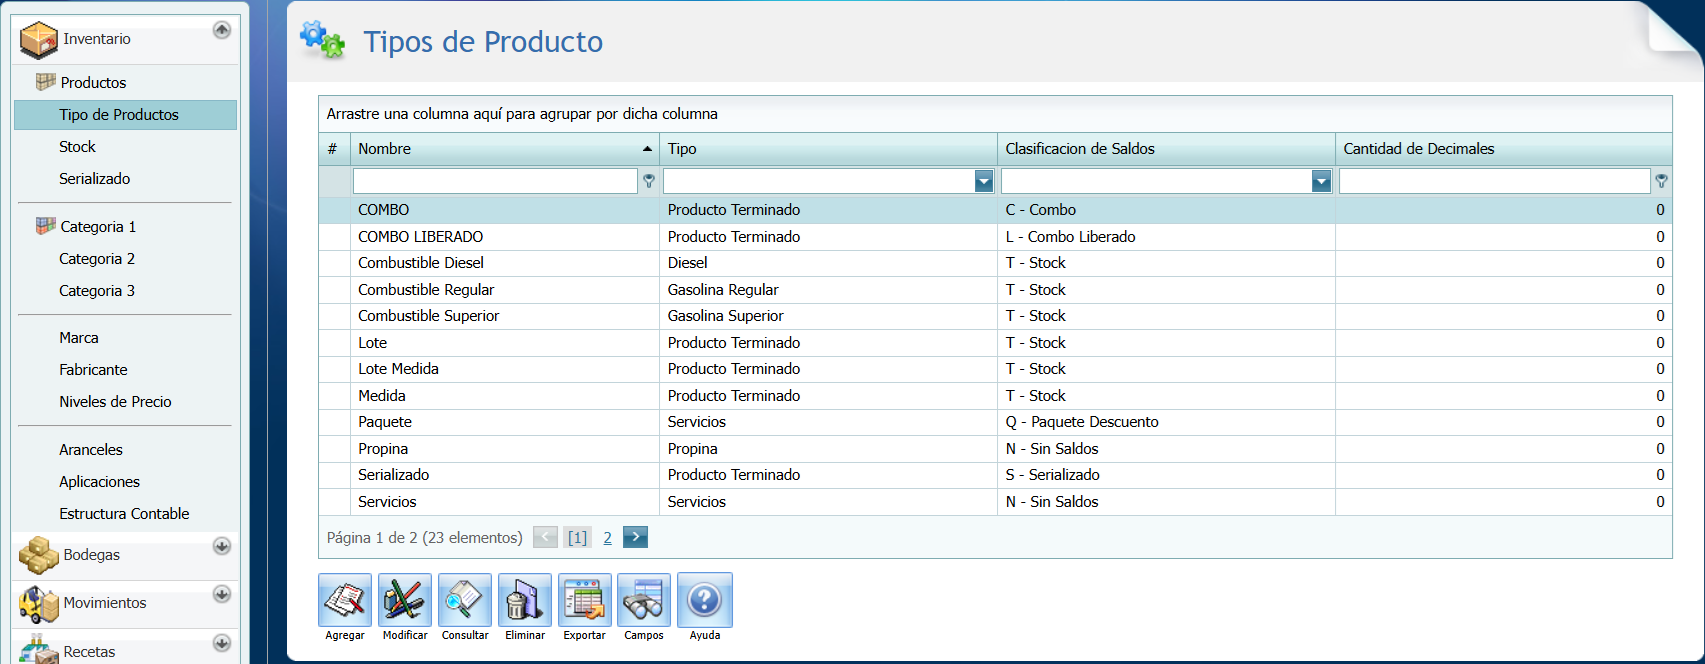Click the Nombre filter text field
Image resolution: width=1705 pixels, height=664 pixels.
495,181
